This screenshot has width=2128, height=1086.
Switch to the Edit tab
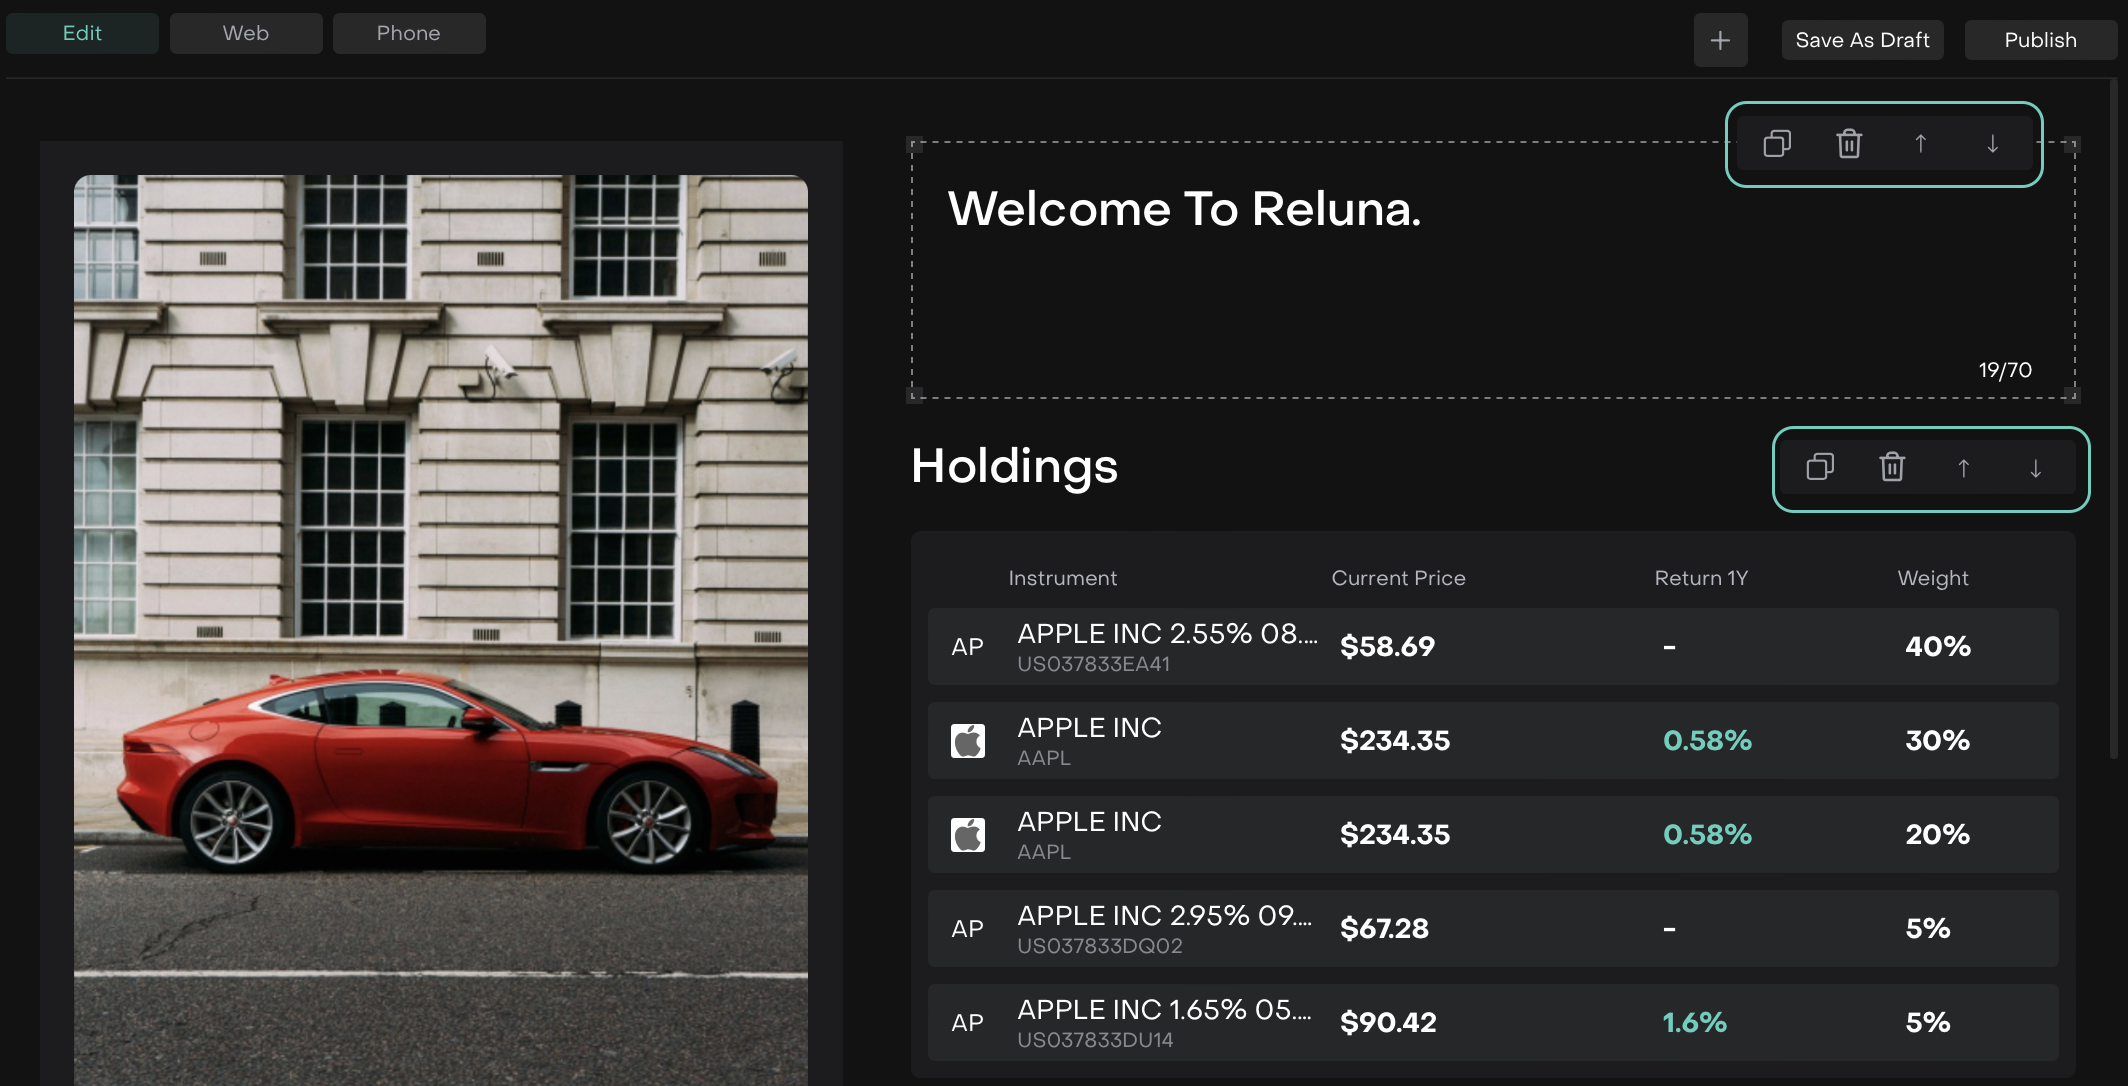click(82, 33)
